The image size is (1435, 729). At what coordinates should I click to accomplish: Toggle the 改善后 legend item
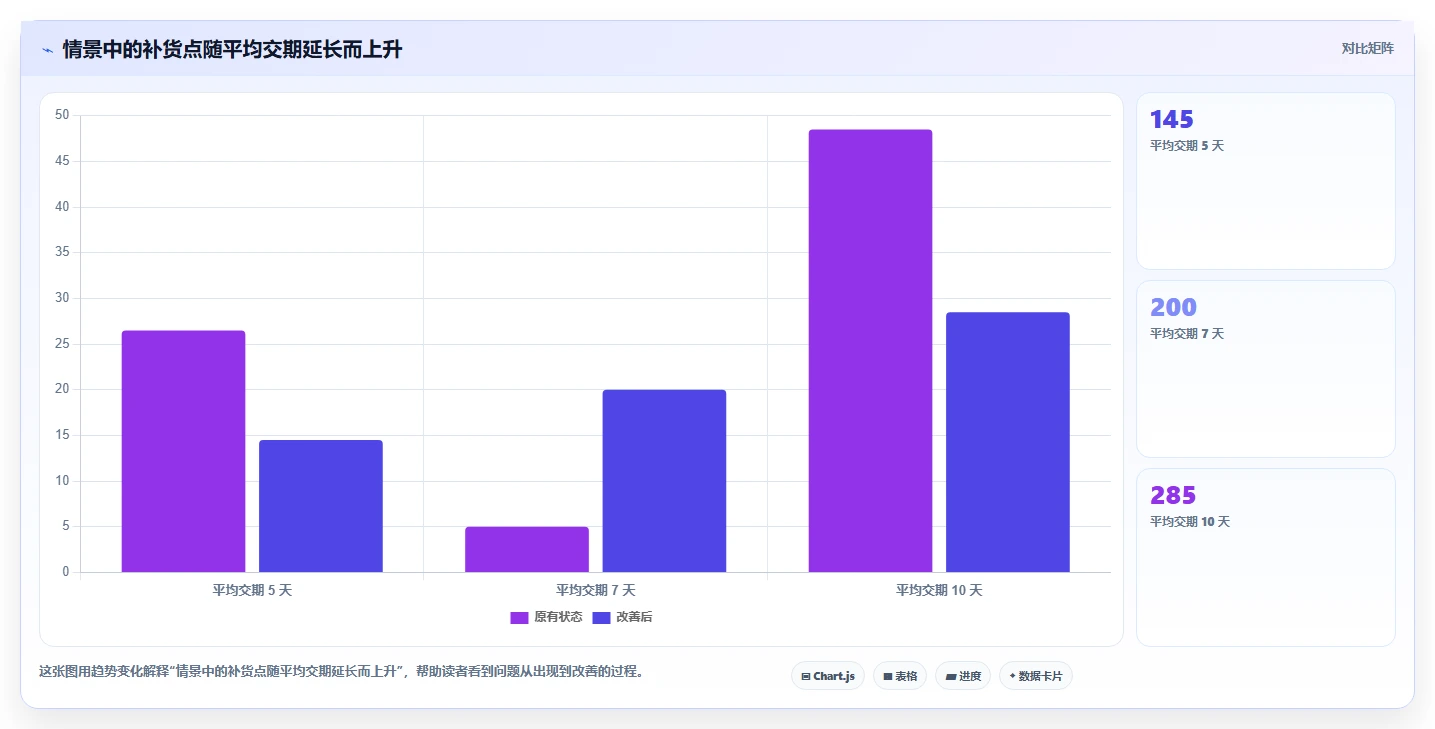point(622,617)
